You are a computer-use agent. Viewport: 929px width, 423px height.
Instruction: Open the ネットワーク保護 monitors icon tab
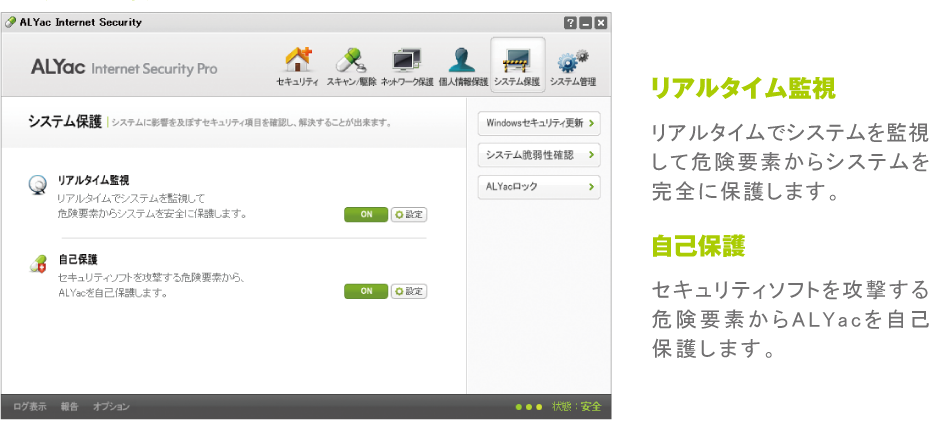(x=406, y=66)
